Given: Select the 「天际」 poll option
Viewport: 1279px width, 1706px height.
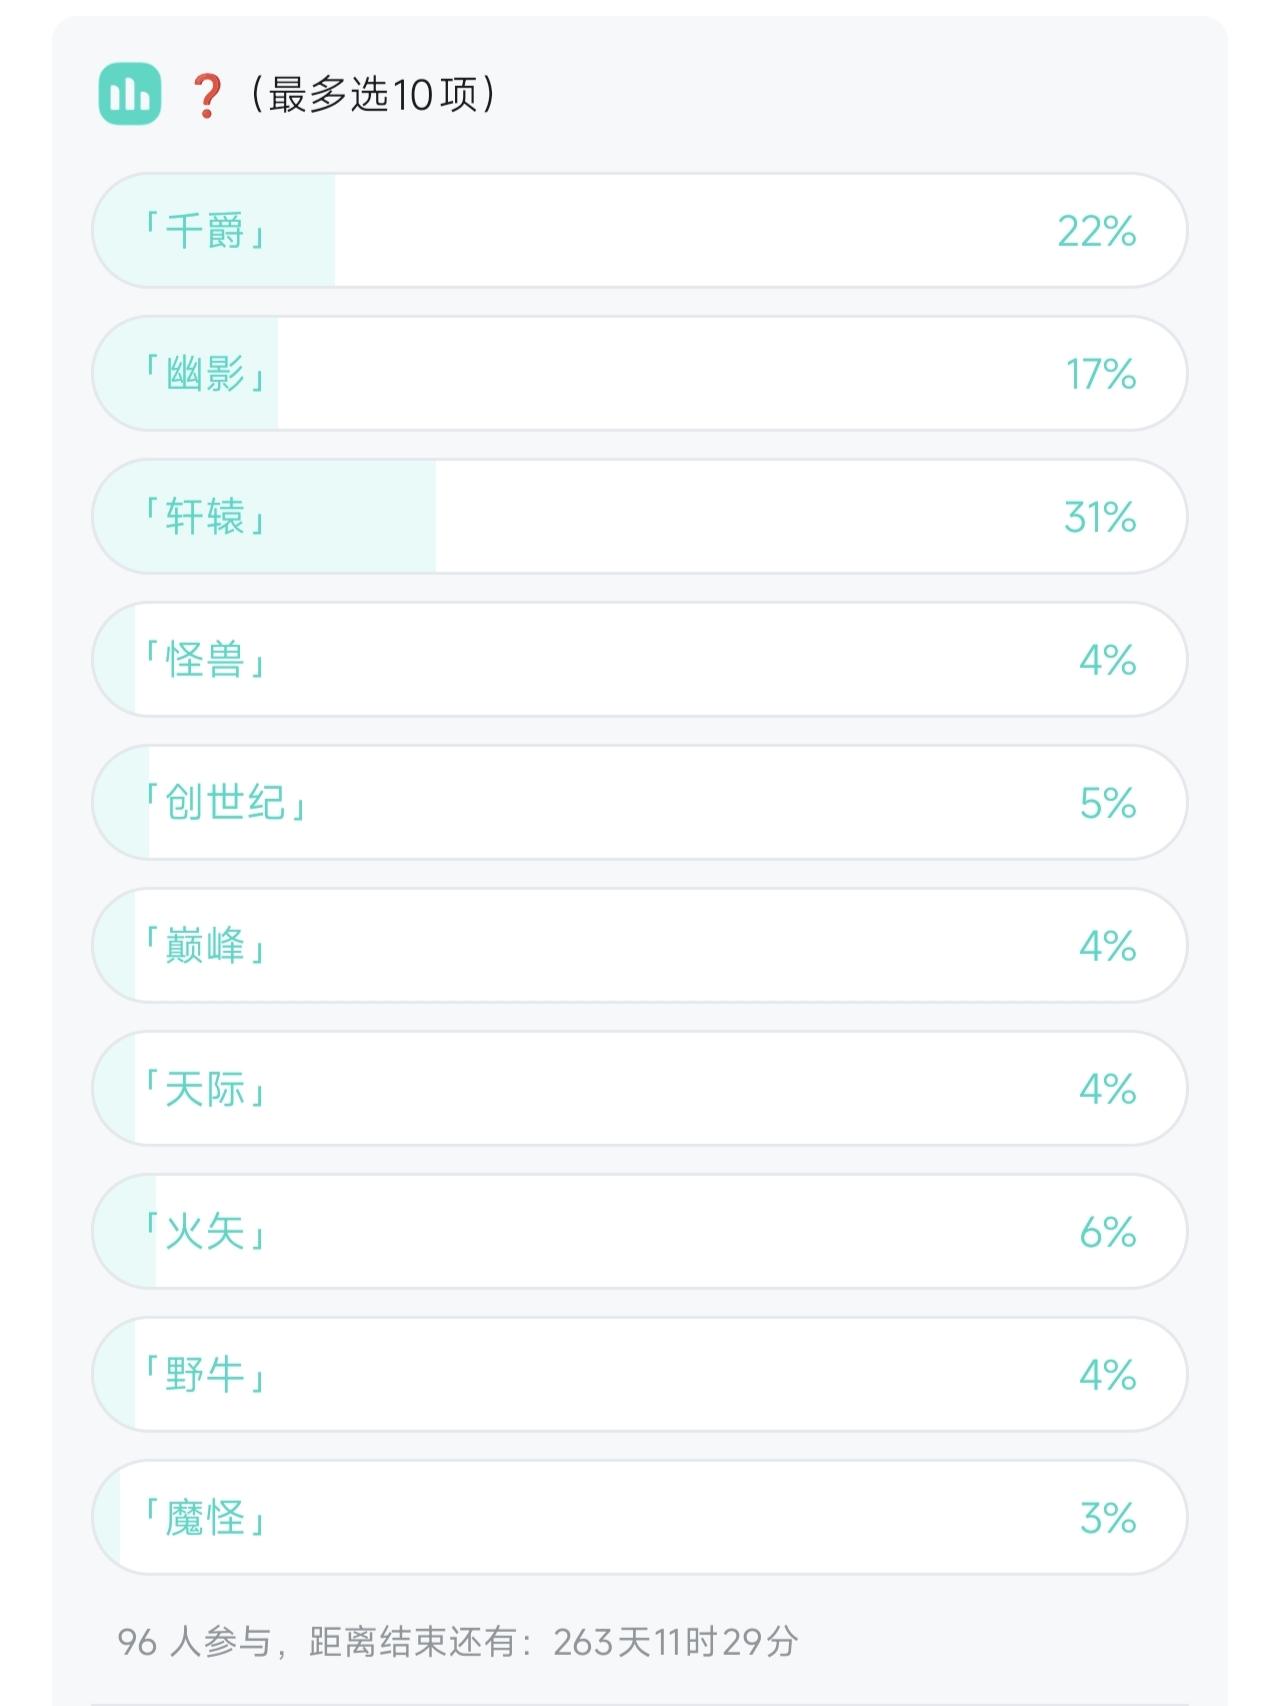Looking at the screenshot, I should (205, 1089).
